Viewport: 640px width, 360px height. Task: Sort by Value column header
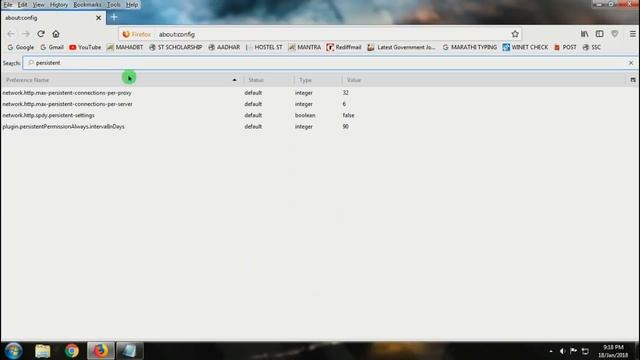click(485, 80)
